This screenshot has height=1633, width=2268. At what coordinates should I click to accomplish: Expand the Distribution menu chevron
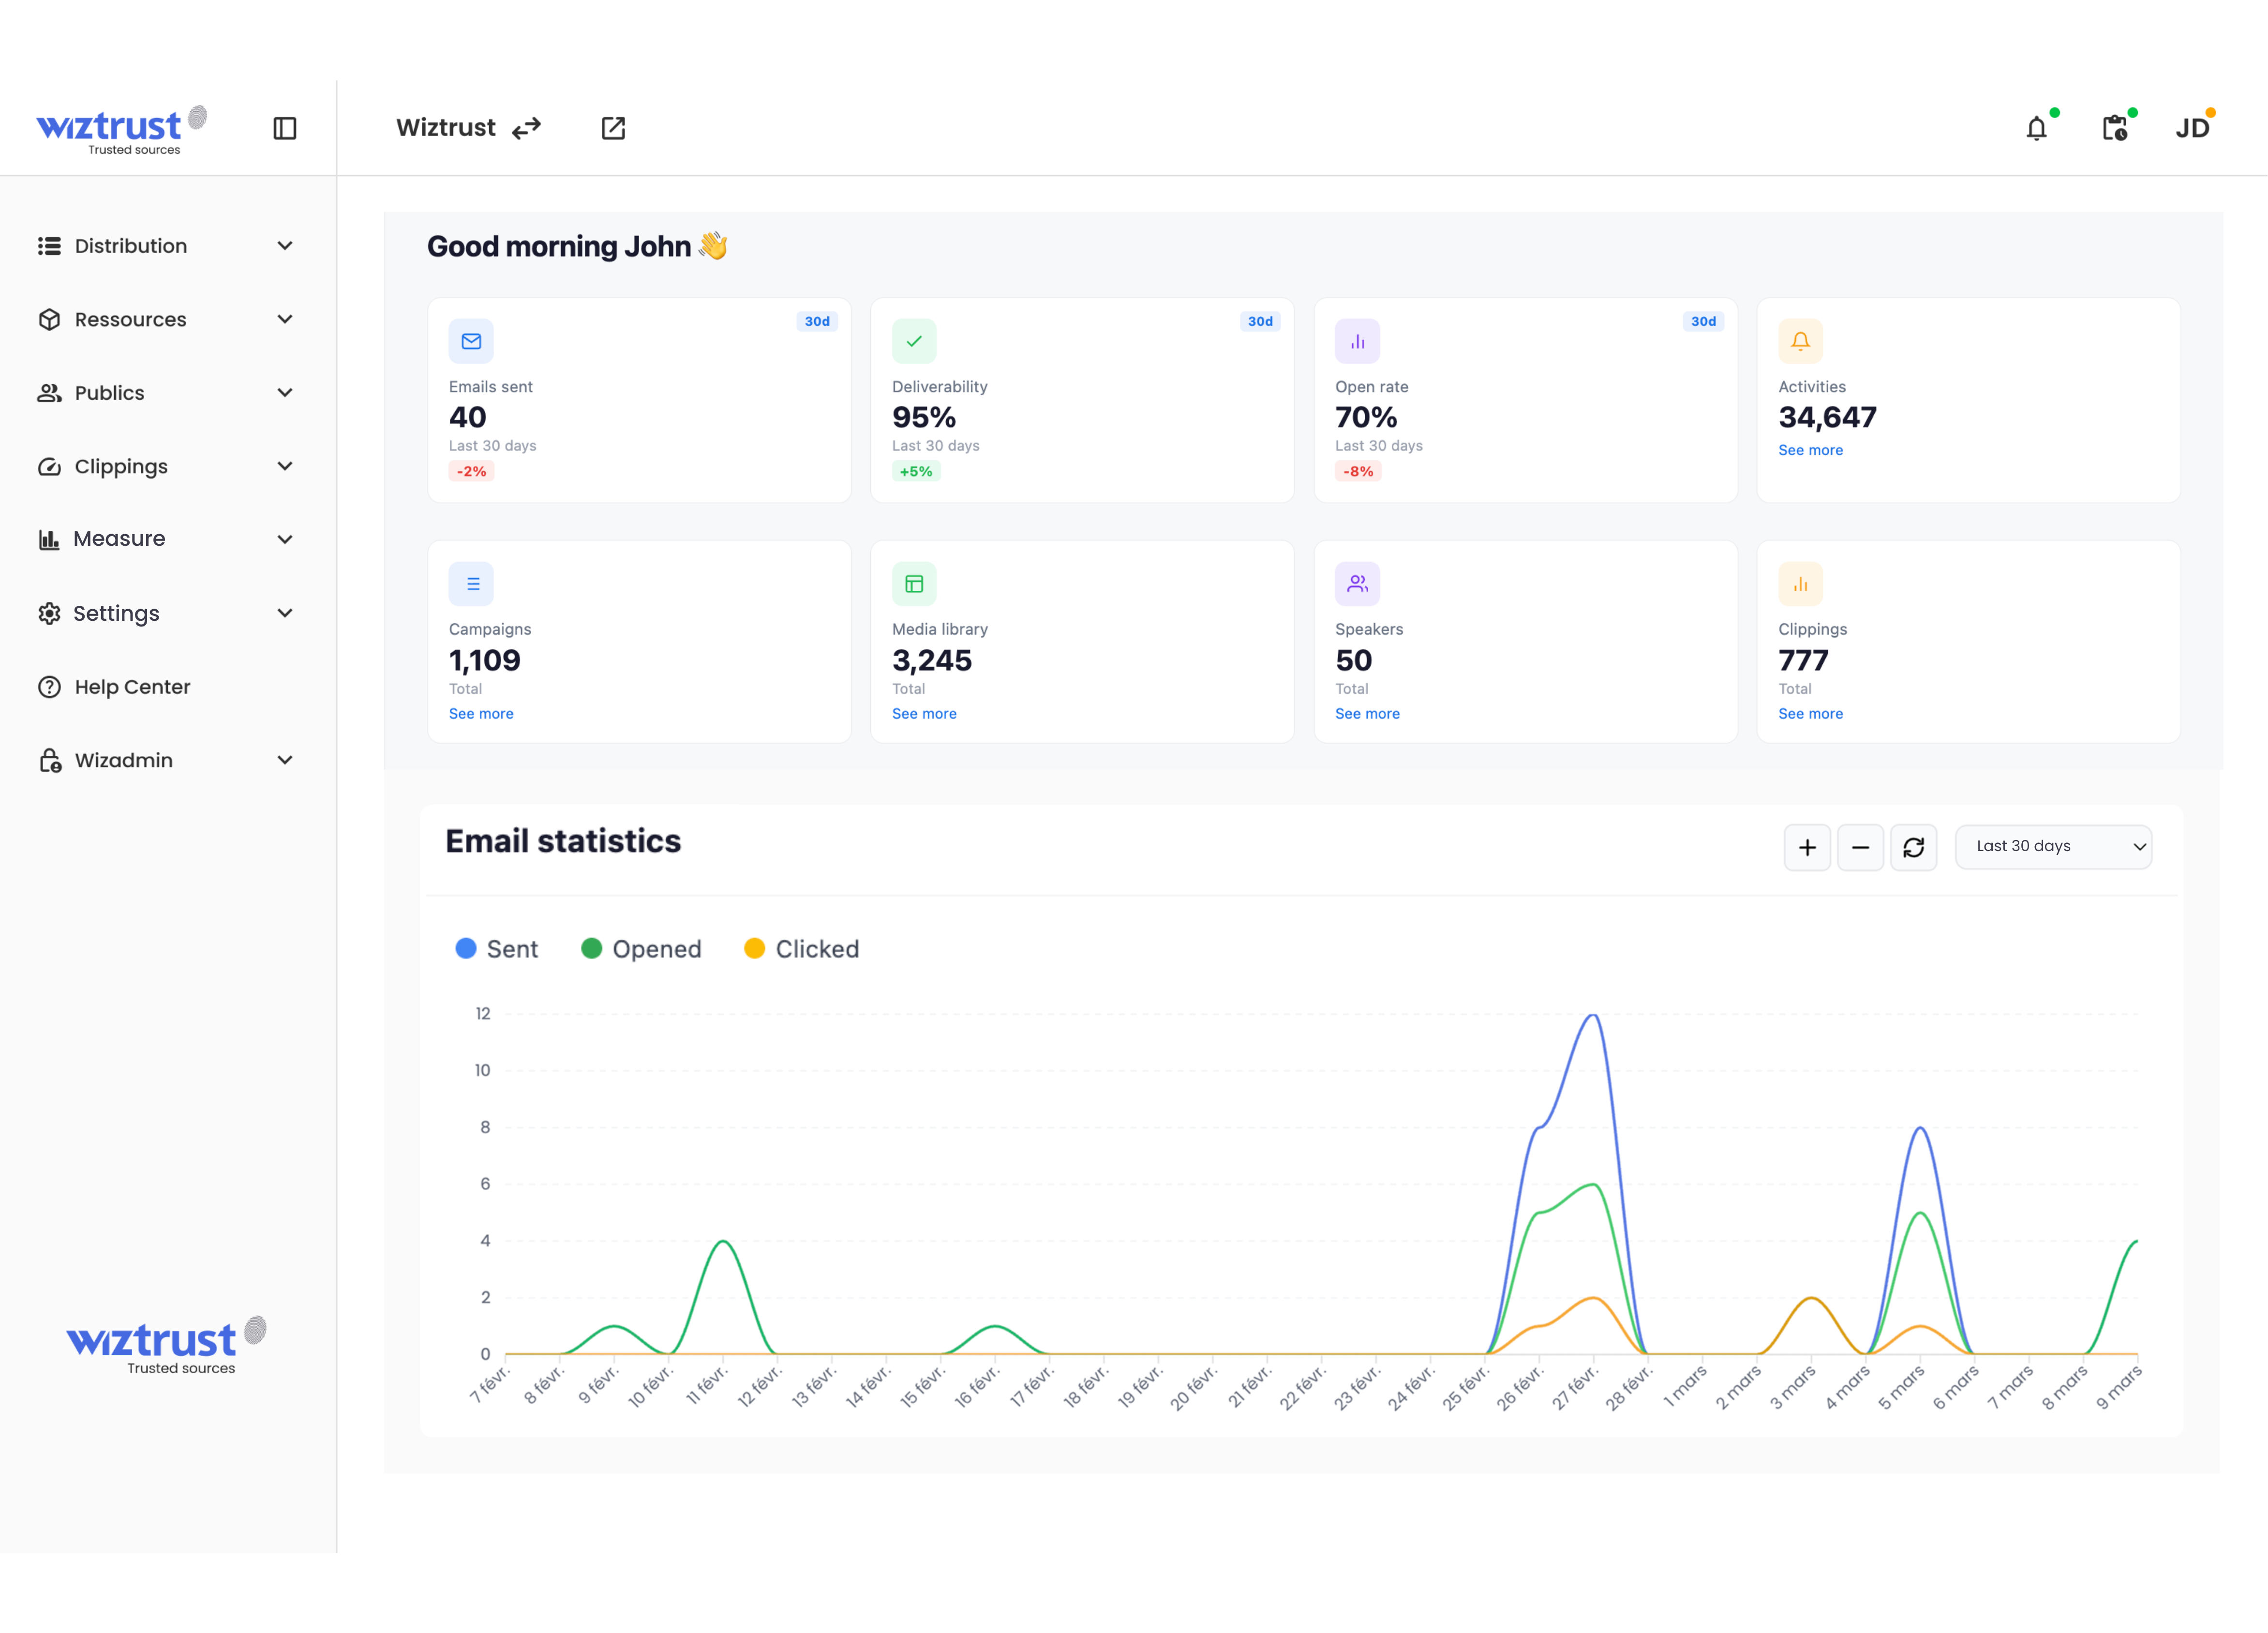point(285,246)
